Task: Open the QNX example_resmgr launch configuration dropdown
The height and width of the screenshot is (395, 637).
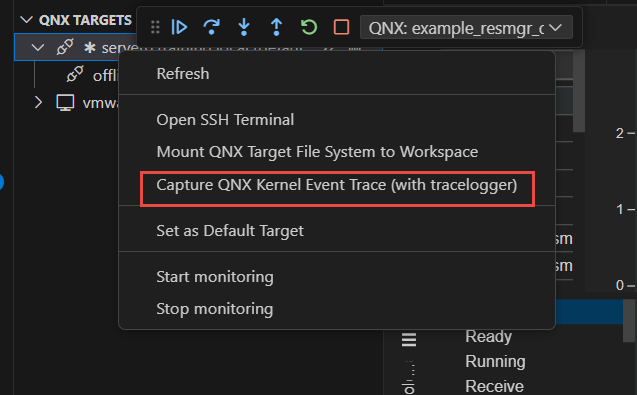Action: click(x=466, y=28)
